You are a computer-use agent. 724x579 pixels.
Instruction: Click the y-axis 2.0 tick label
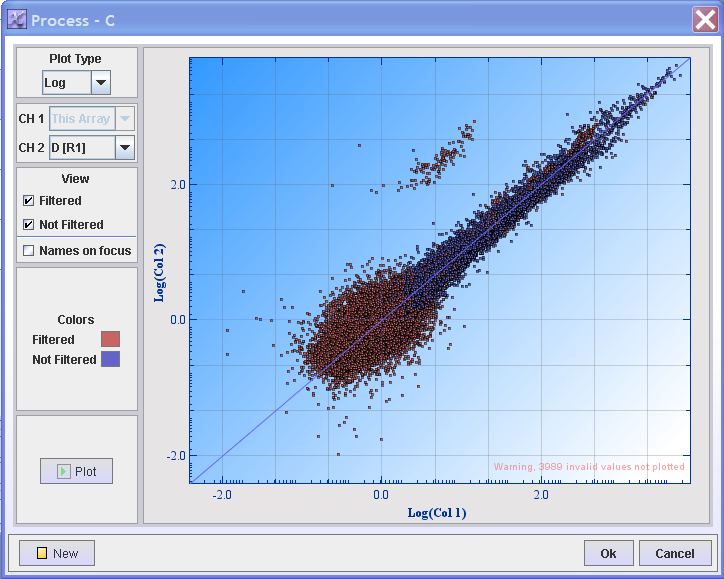[x=178, y=185]
